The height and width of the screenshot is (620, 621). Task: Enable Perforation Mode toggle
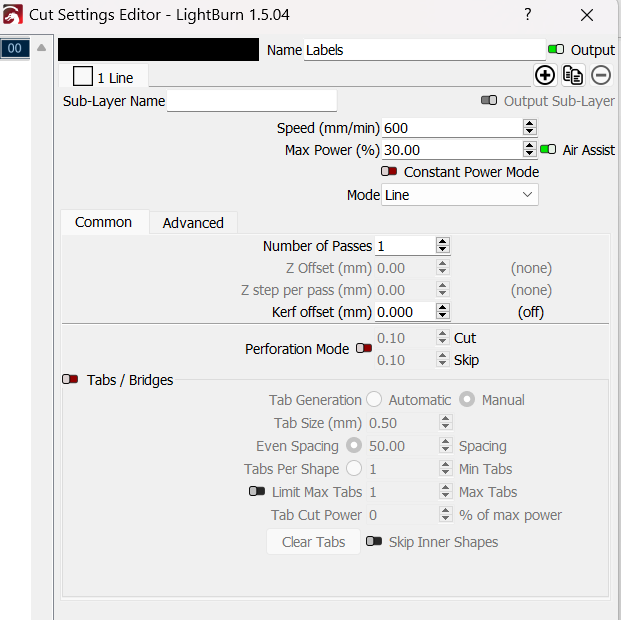(363, 349)
